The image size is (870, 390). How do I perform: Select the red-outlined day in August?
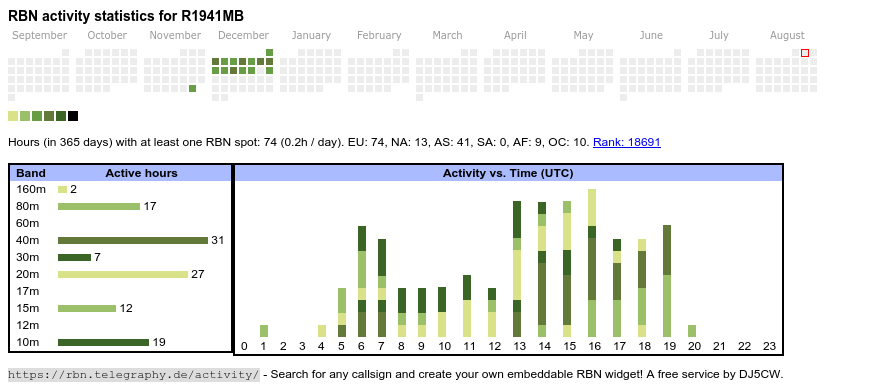click(805, 53)
